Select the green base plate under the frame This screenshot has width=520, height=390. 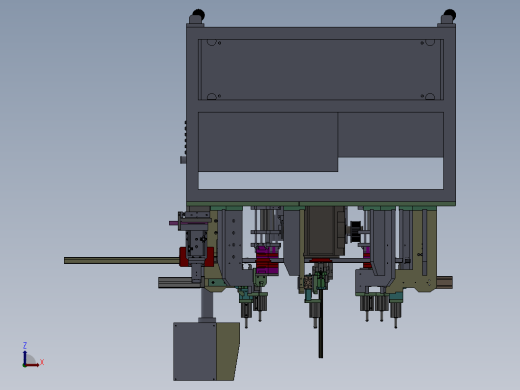click(321, 204)
